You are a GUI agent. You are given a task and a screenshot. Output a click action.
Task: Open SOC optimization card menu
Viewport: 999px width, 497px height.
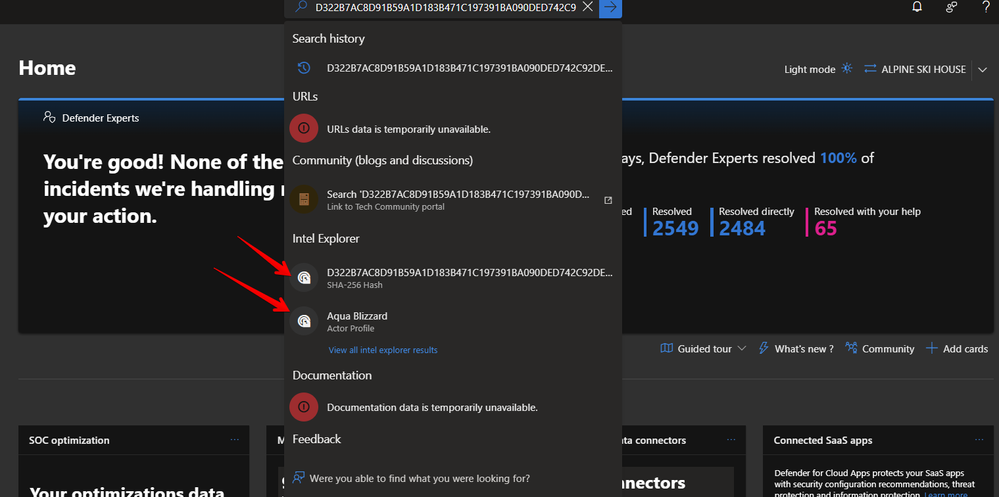click(x=234, y=440)
